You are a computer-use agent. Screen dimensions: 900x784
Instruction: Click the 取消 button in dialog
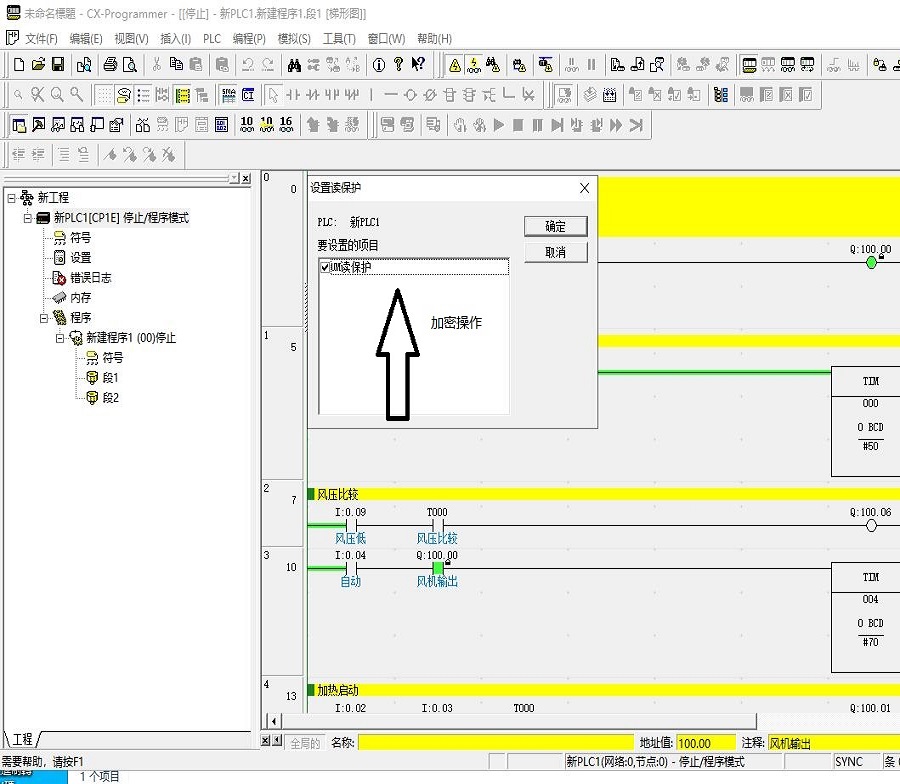pyautogui.click(x=555, y=252)
